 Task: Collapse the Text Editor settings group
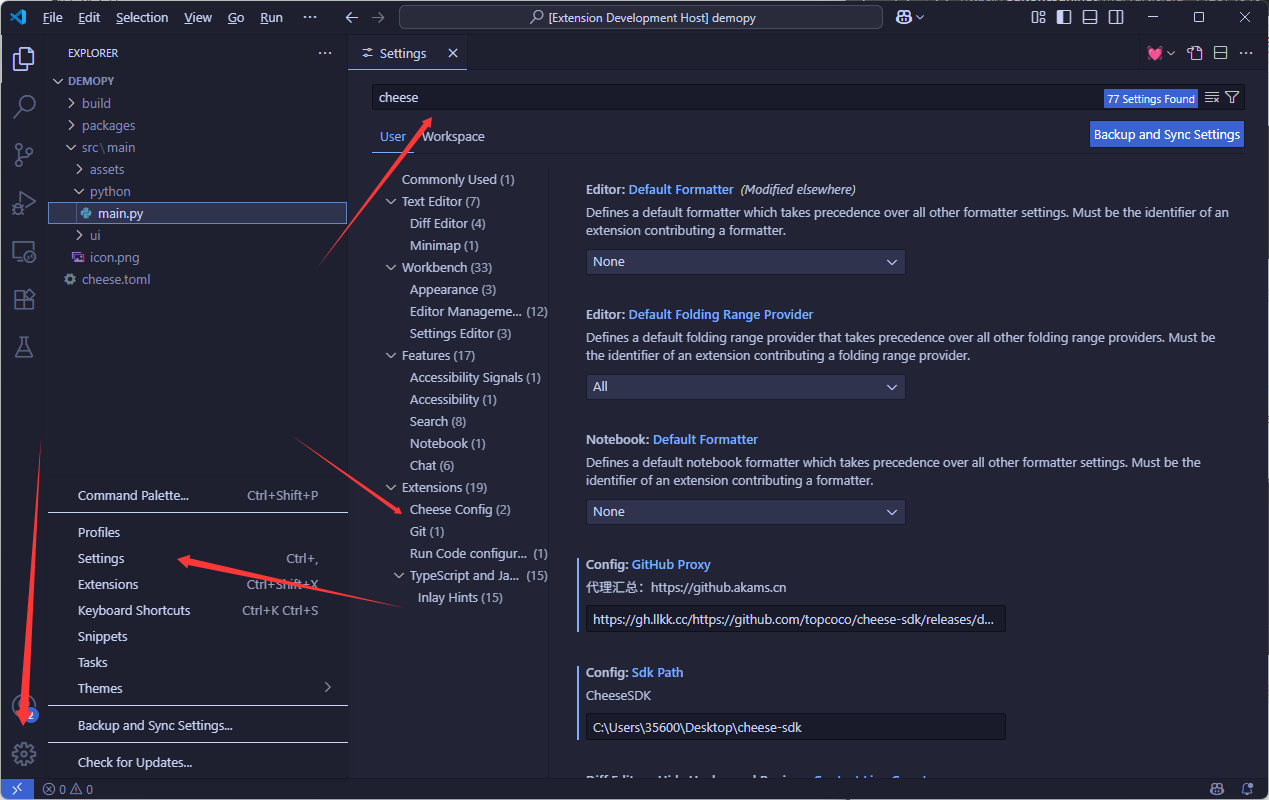tap(392, 201)
